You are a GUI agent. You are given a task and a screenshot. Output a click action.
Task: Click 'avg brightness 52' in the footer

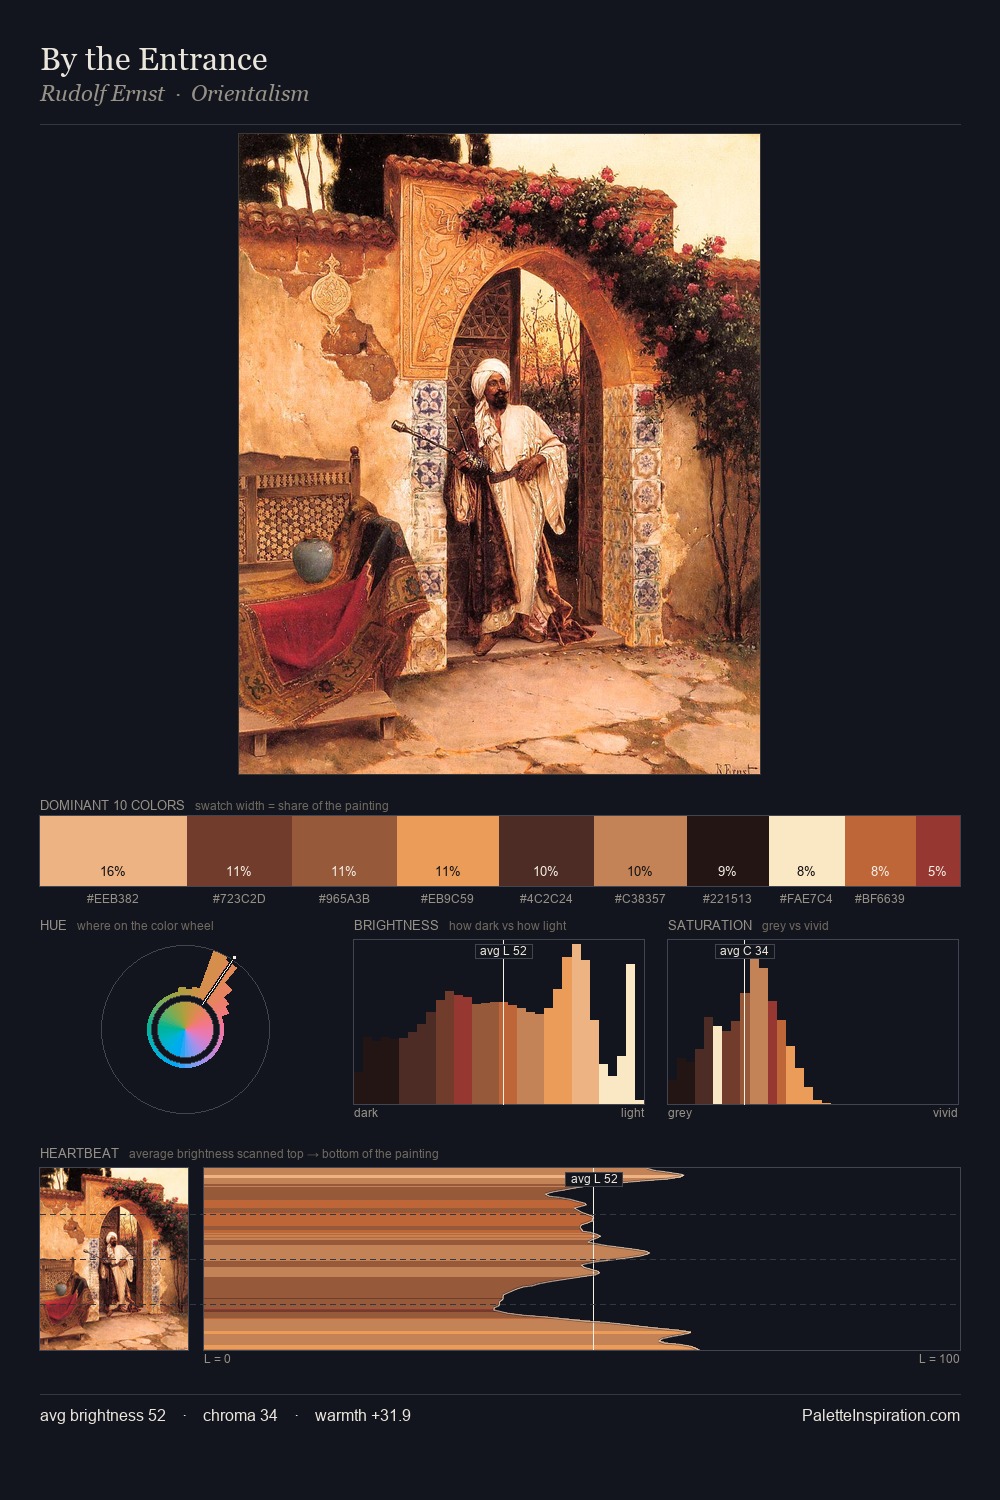[103, 1415]
